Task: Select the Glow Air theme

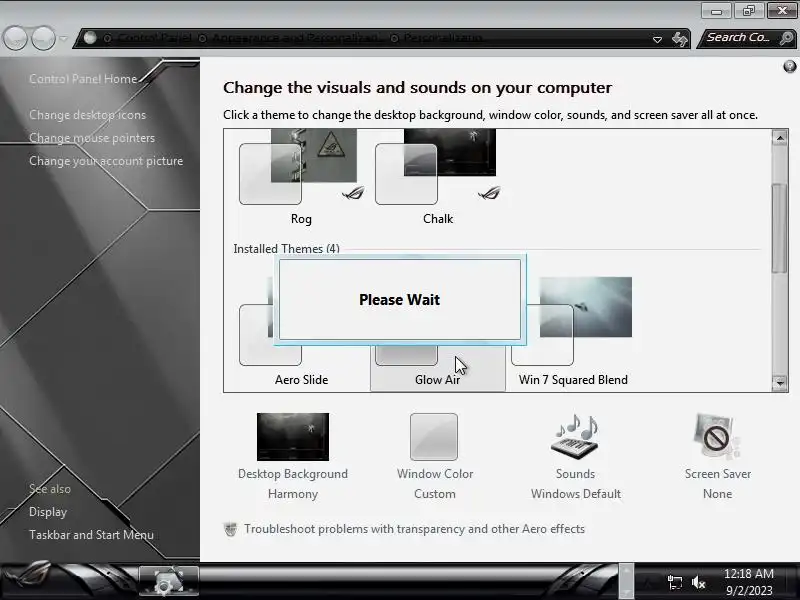Action: [438, 368]
